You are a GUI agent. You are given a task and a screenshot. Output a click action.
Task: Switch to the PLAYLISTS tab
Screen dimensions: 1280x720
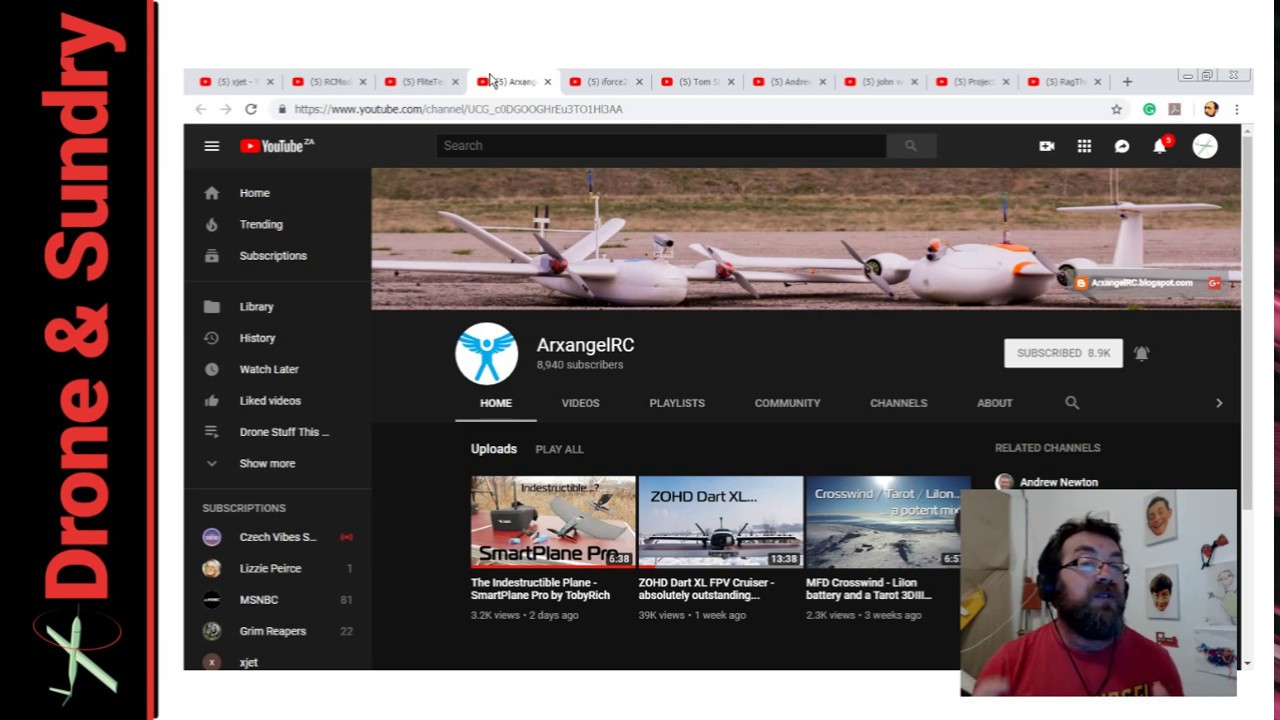pyautogui.click(x=677, y=403)
